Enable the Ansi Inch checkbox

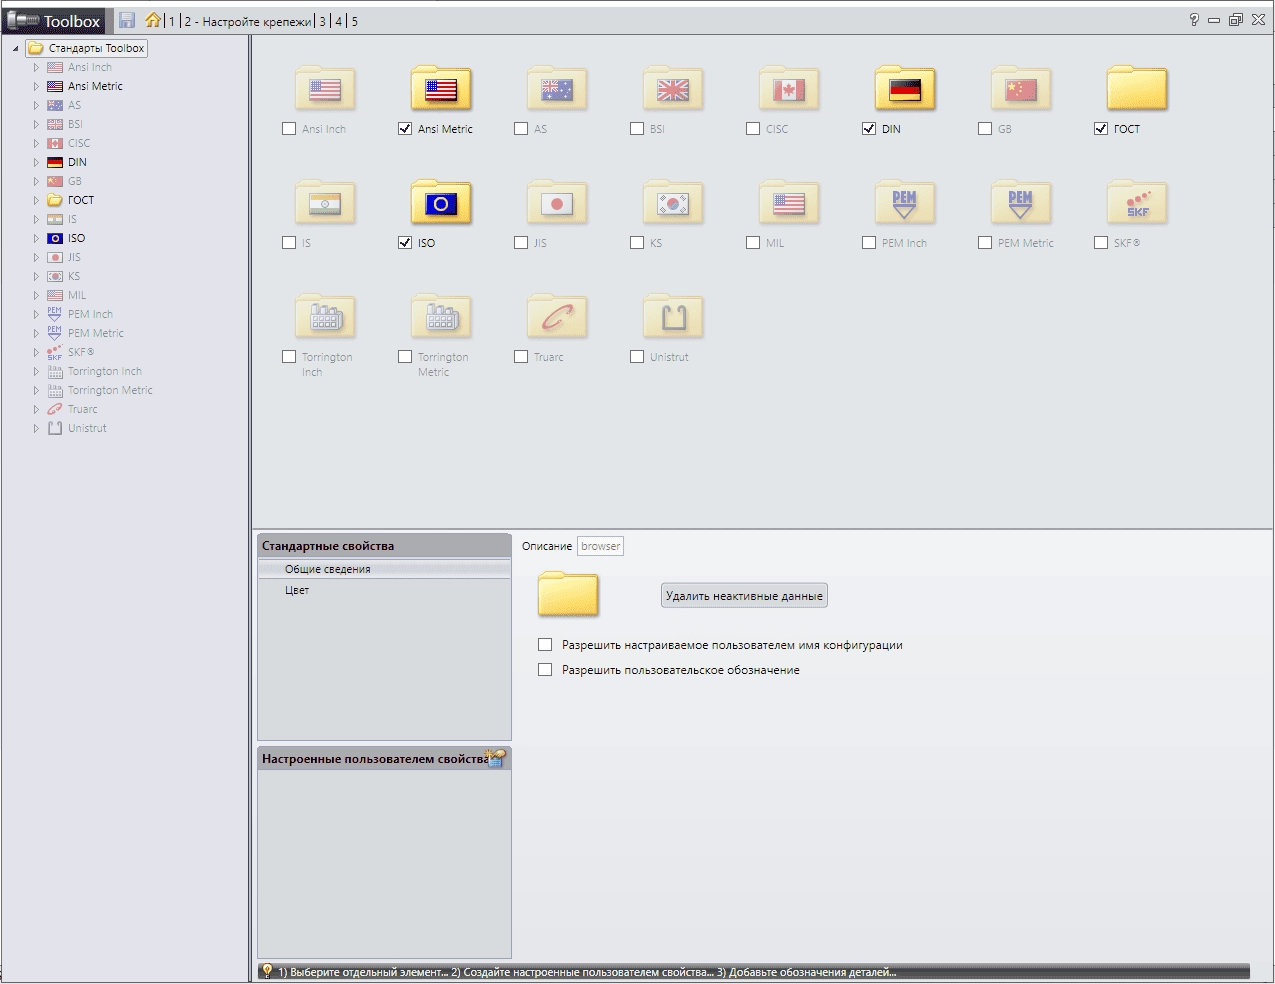289,129
